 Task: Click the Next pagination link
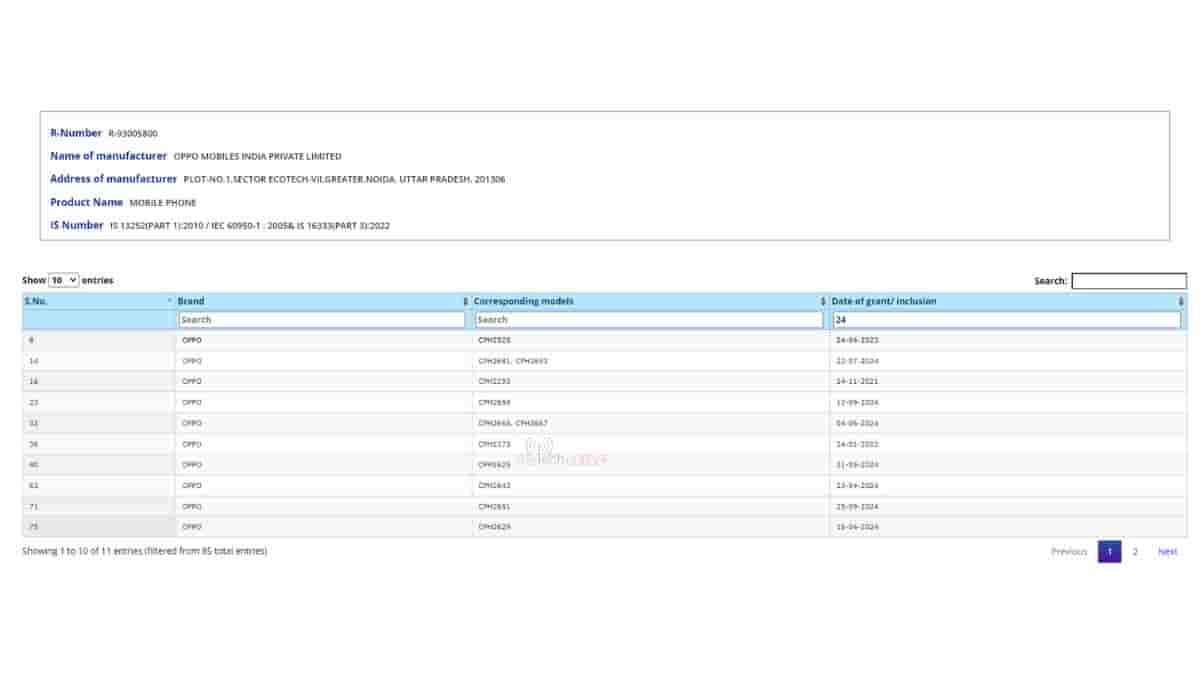[x=1167, y=552]
